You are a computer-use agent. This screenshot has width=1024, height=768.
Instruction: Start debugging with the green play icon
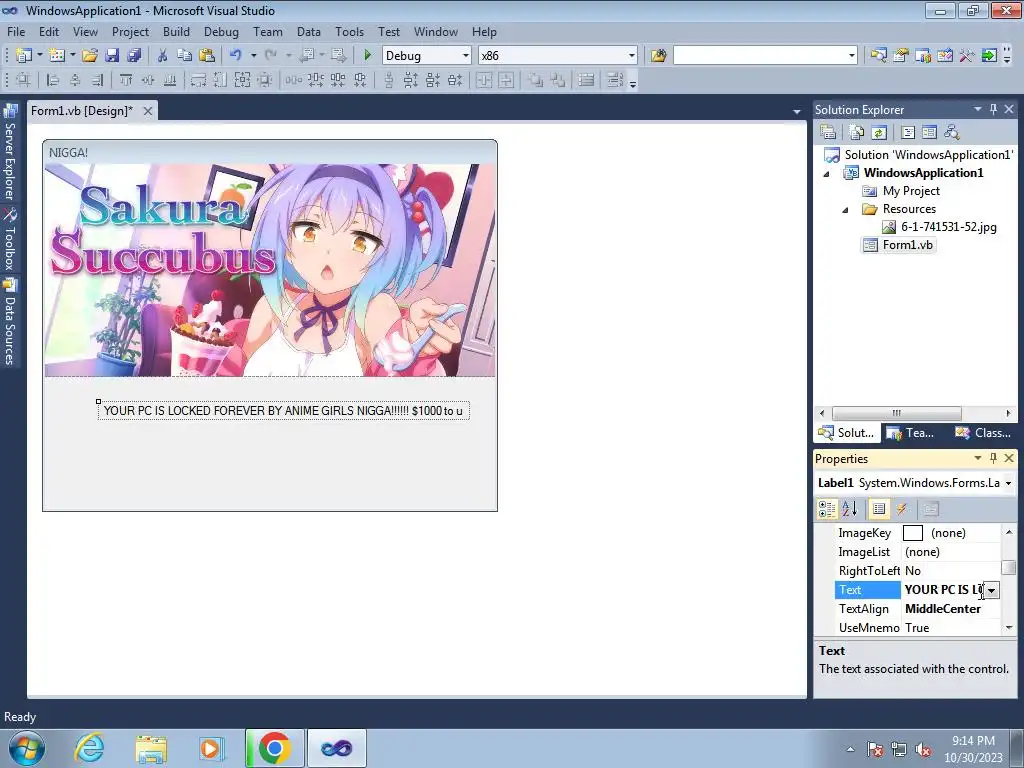[367, 56]
